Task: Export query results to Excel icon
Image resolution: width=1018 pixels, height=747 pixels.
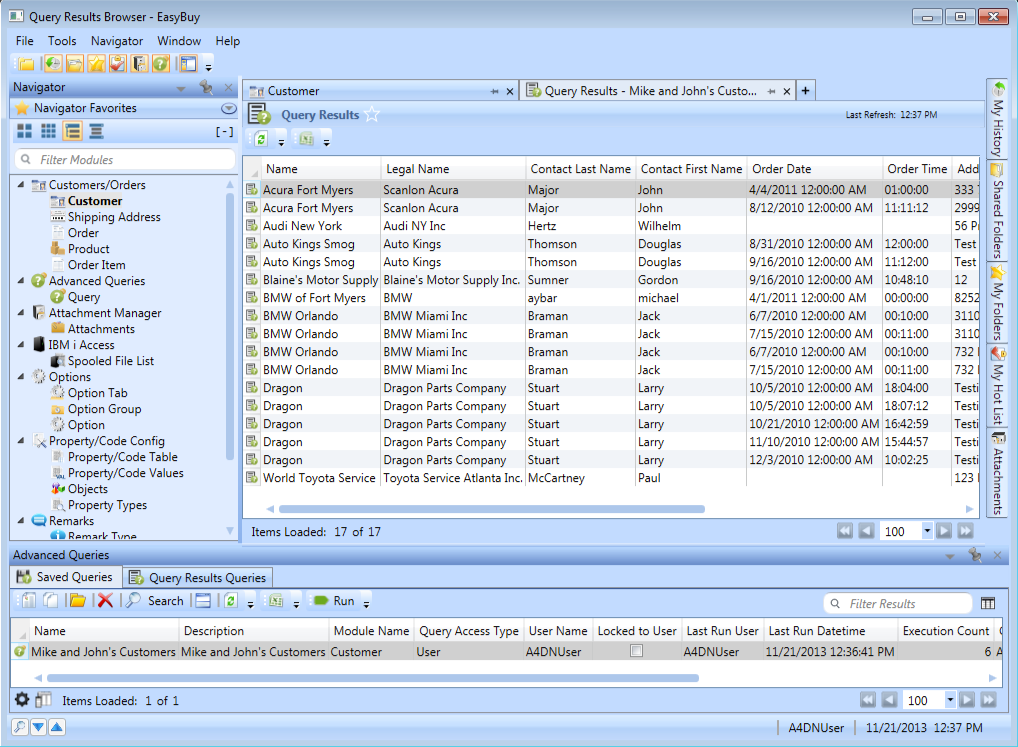Action: 306,139
